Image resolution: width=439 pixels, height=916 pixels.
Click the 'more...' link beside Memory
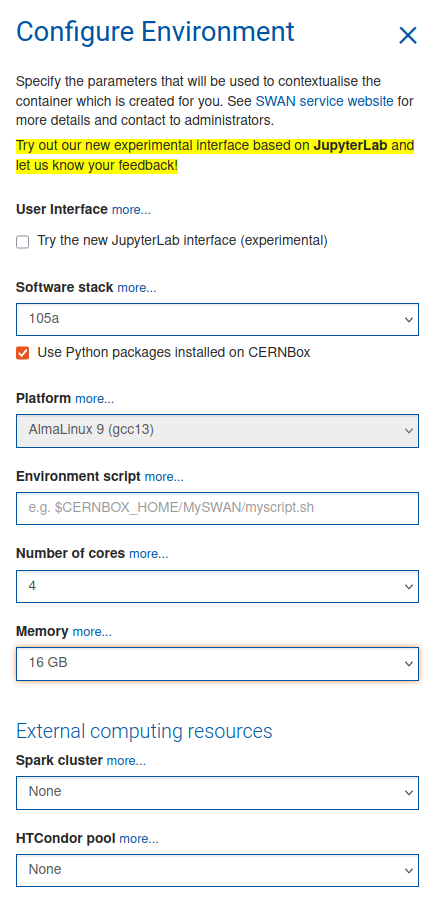(x=92, y=632)
